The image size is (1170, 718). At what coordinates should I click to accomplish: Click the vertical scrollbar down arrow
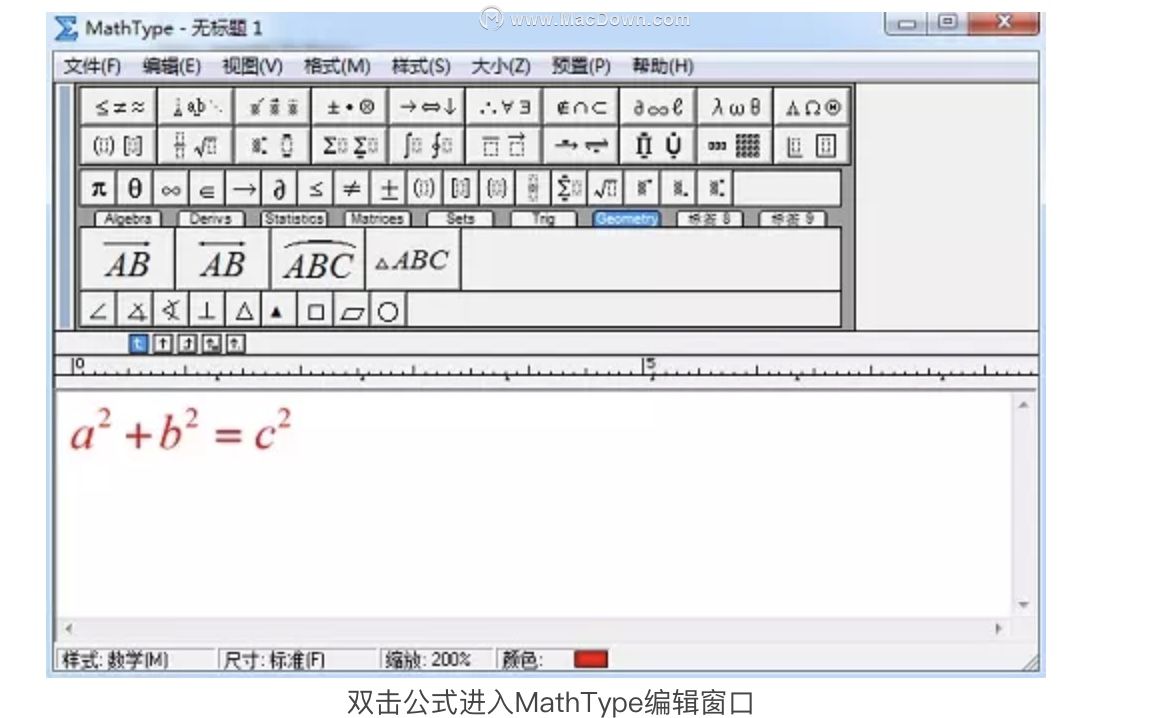click(1023, 605)
